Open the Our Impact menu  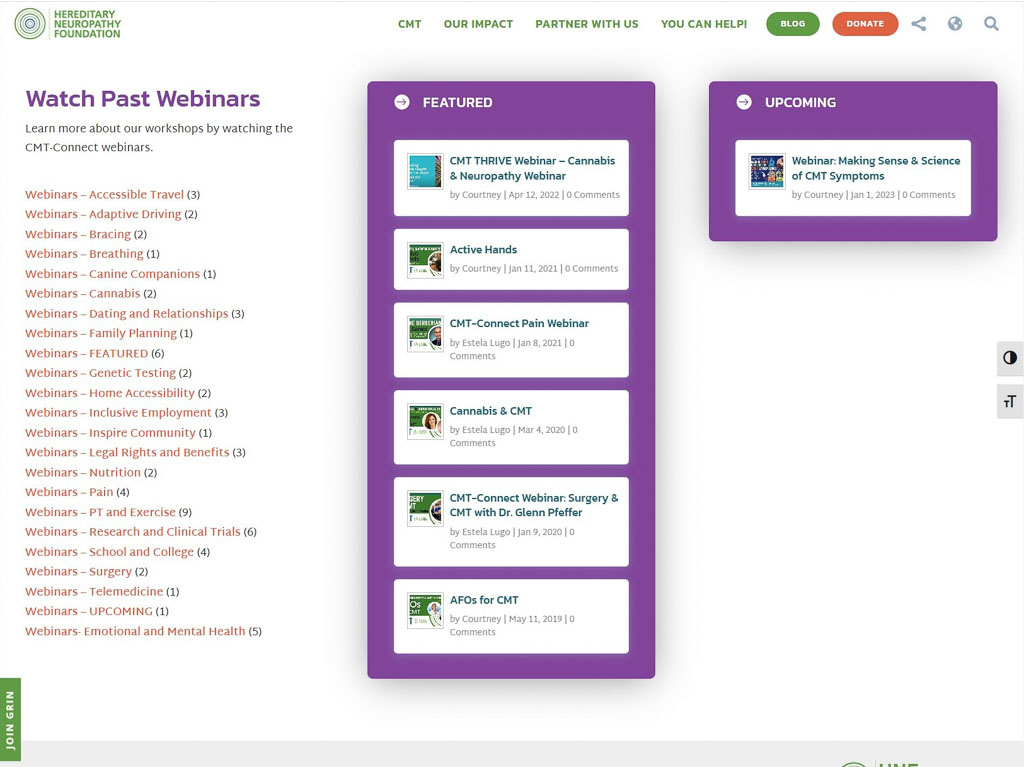click(x=478, y=24)
